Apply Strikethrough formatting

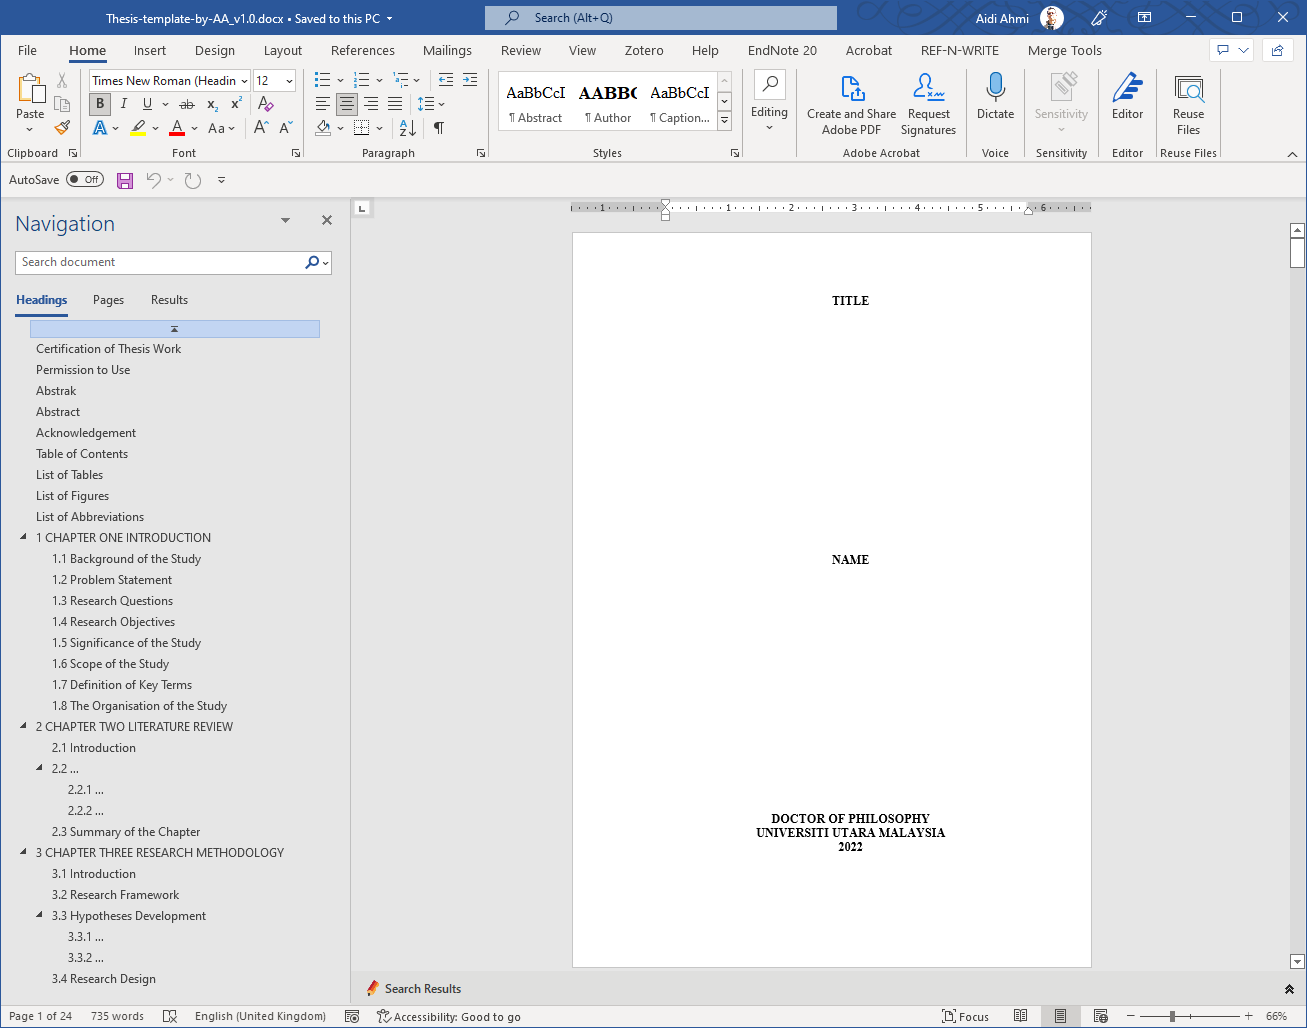(187, 104)
